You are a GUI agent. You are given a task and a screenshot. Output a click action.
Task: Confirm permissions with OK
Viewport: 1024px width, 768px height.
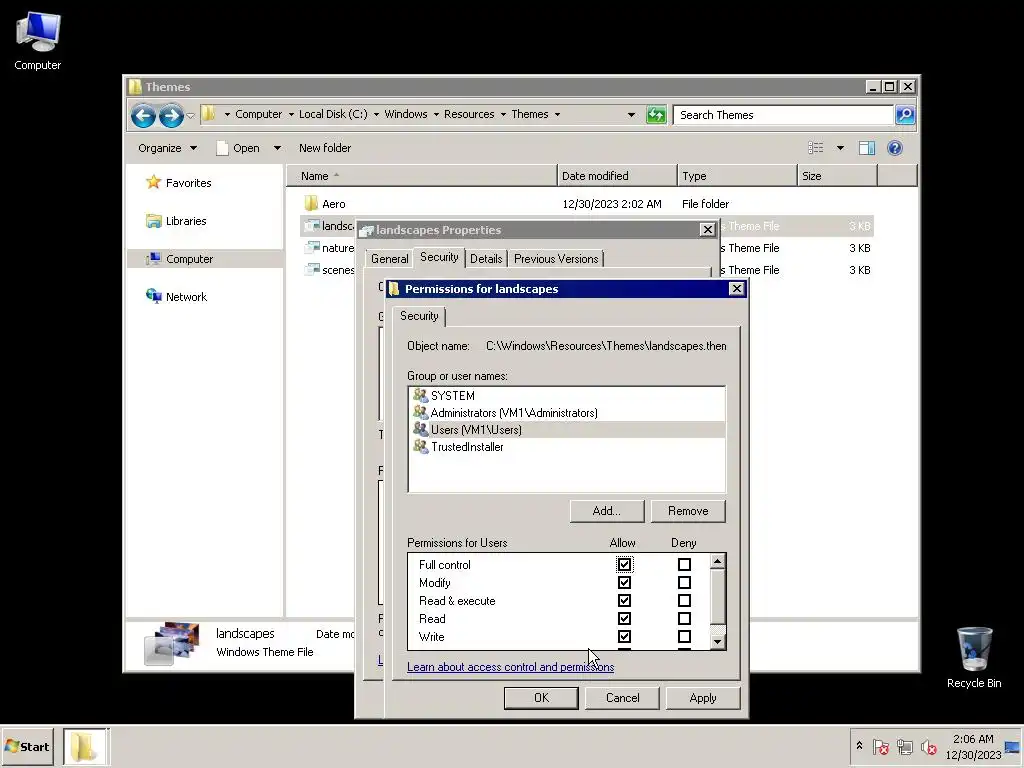pyautogui.click(x=541, y=697)
